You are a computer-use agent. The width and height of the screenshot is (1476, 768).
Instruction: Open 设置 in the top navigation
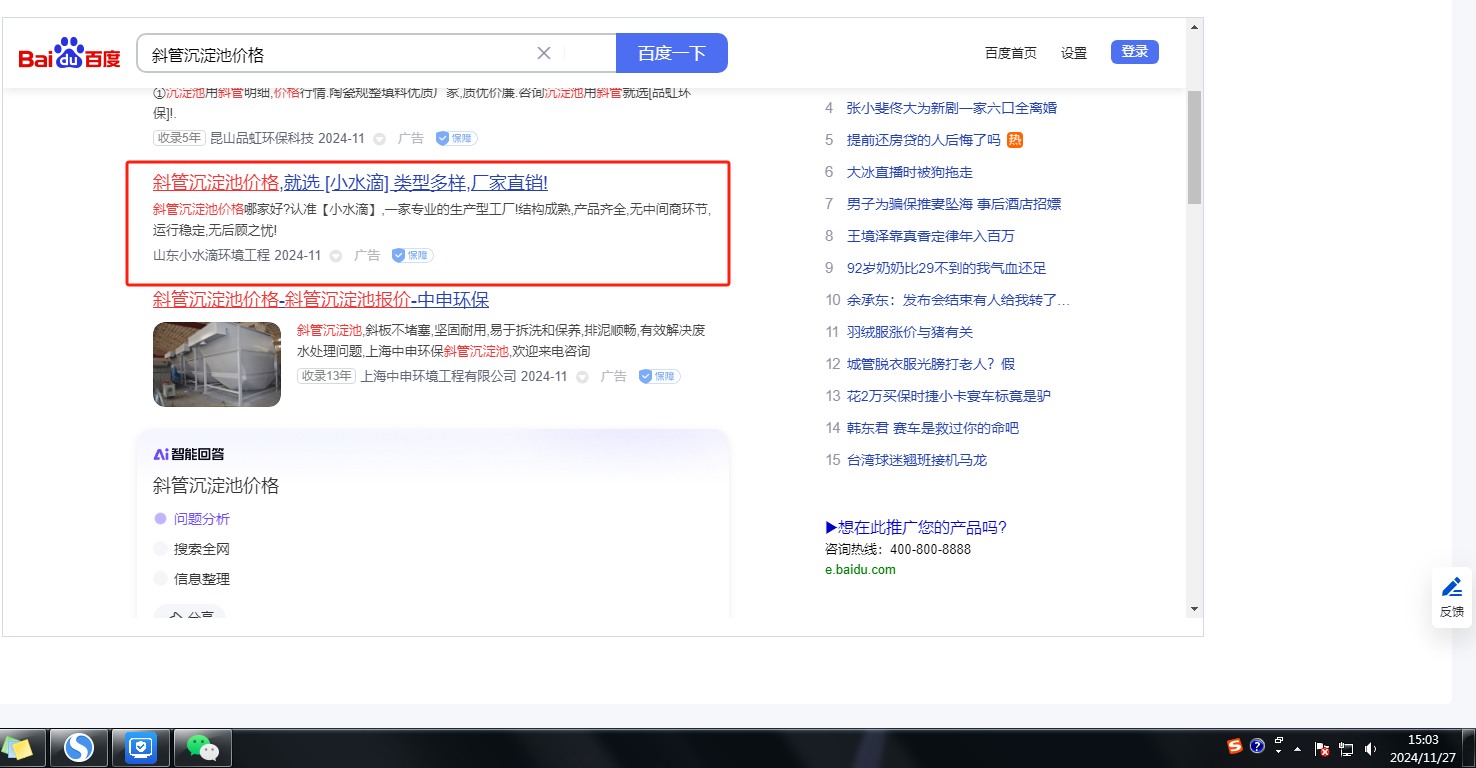1074,53
